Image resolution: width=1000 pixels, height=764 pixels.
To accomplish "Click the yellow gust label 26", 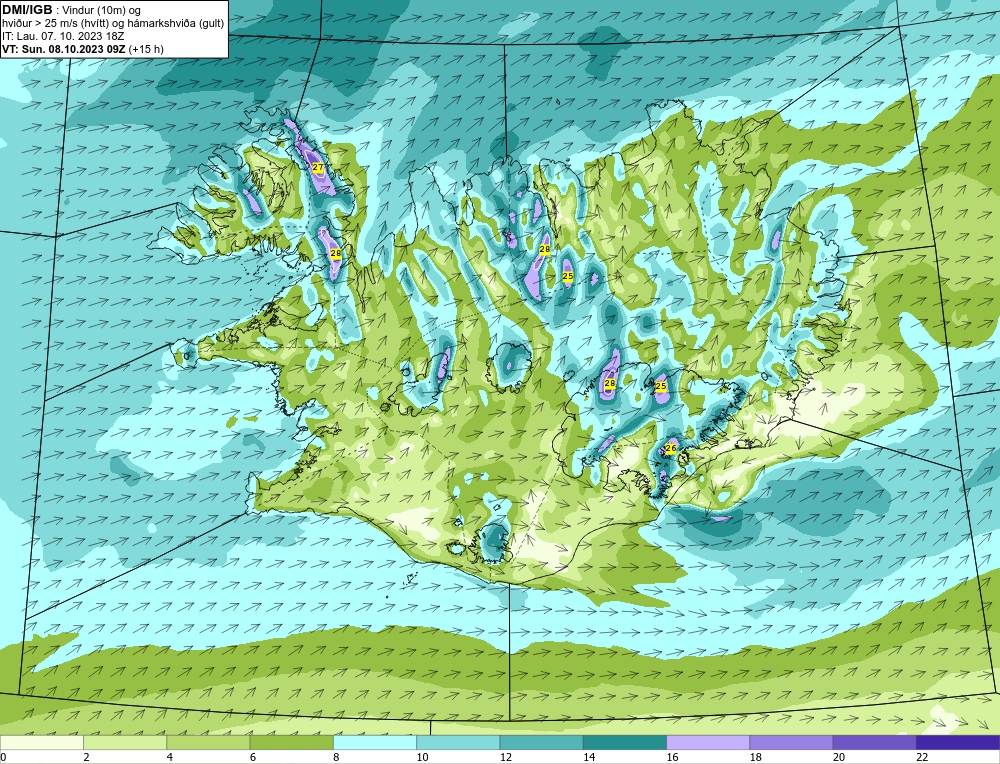I will (670, 448).
